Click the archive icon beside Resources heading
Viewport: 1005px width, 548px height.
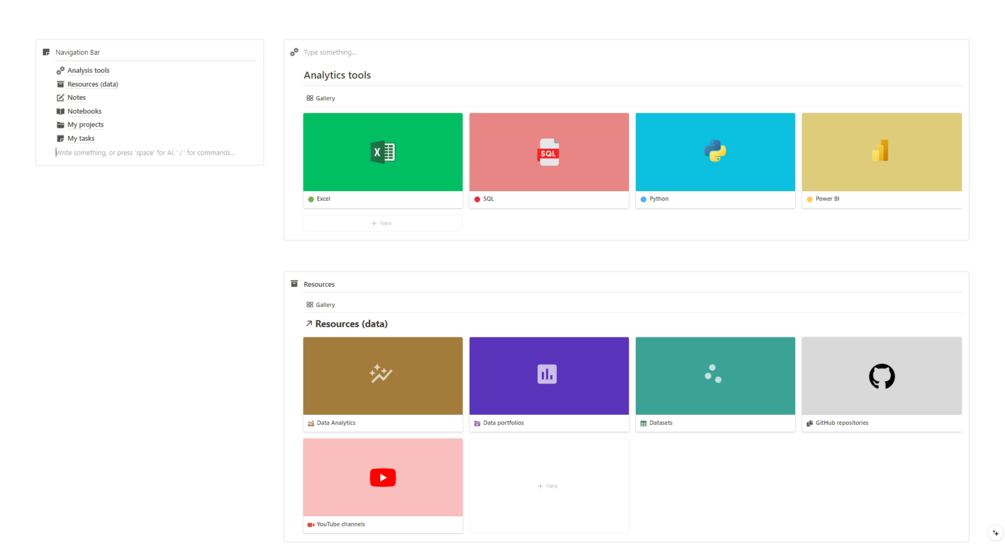pos(294,283)
